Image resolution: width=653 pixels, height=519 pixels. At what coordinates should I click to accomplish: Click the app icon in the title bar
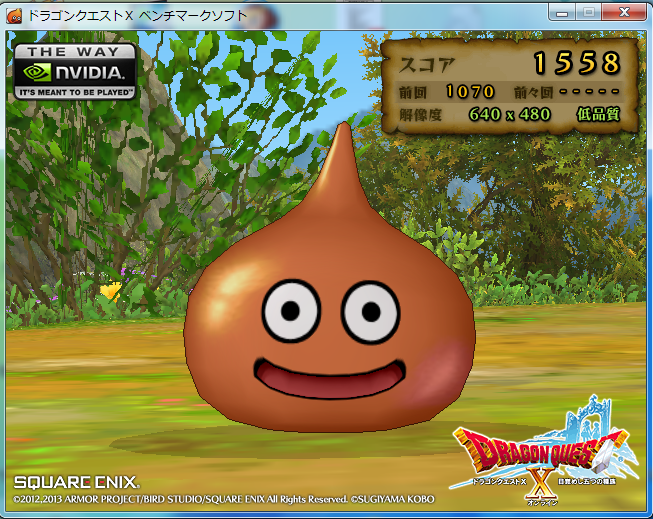tap(15, 16)
